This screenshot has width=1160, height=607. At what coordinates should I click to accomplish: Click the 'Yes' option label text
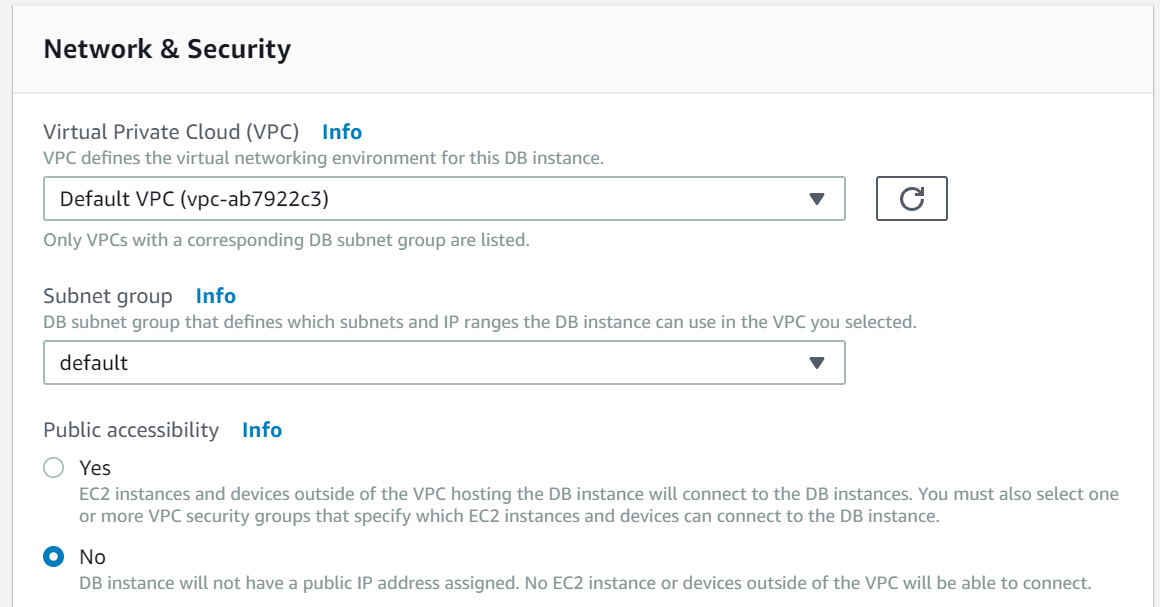pyautogui.click(x=95, y=468)
